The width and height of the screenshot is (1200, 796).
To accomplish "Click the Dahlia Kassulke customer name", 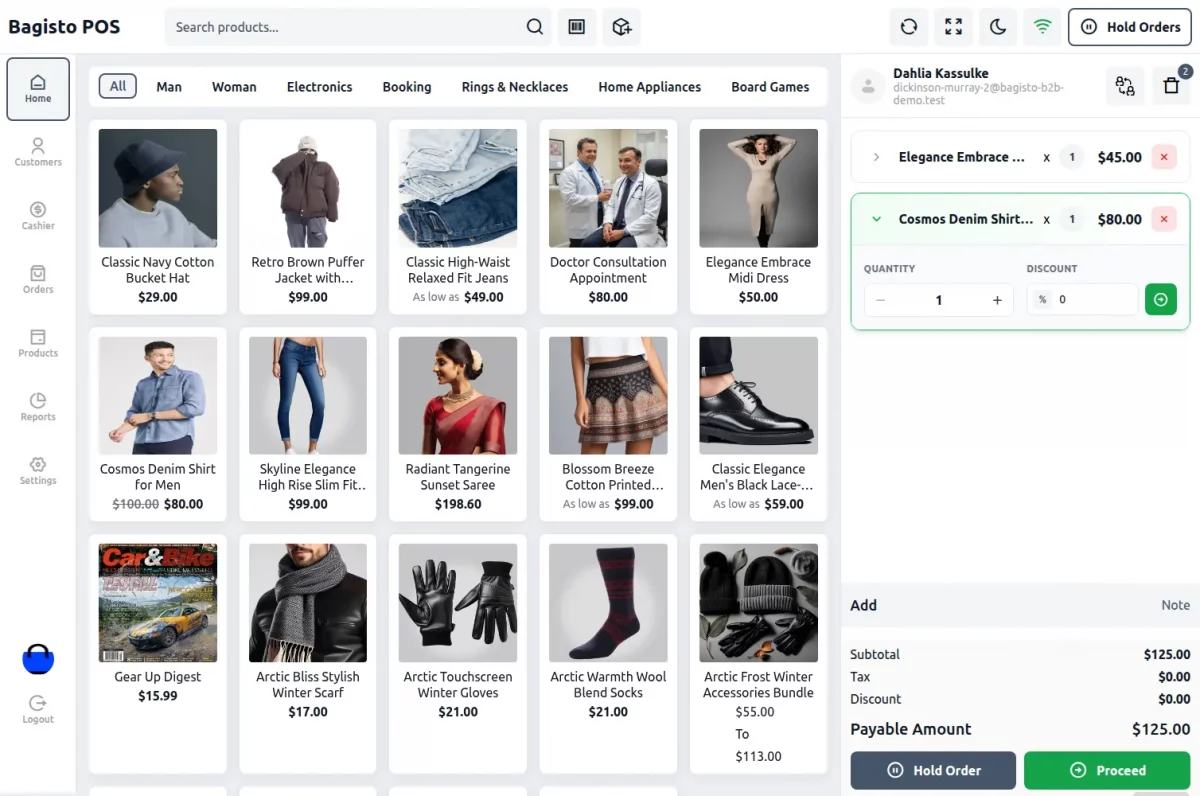I will (x=941, y=73).
